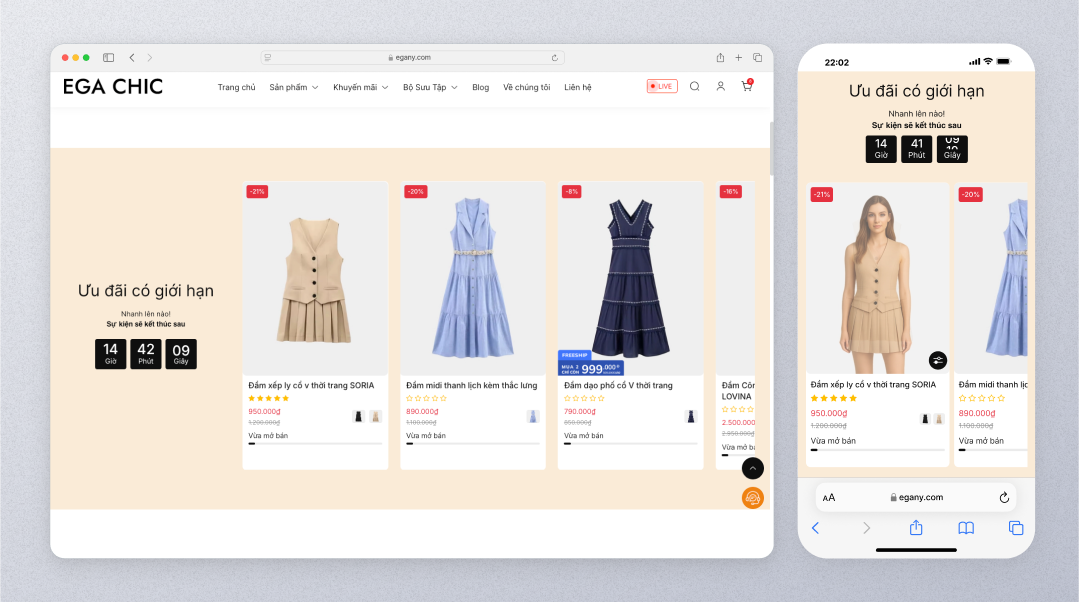This screenshot has height=603, width=1079.
Task: Select beige color swatch on desktop SORIA product
Action: pyautogui.click(x=375, y=416)
